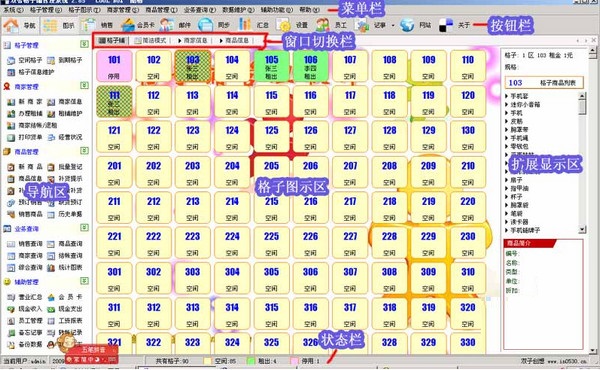
Task: Select disabled cell 101
Action: pyautogui.click(x=114, y=66)
